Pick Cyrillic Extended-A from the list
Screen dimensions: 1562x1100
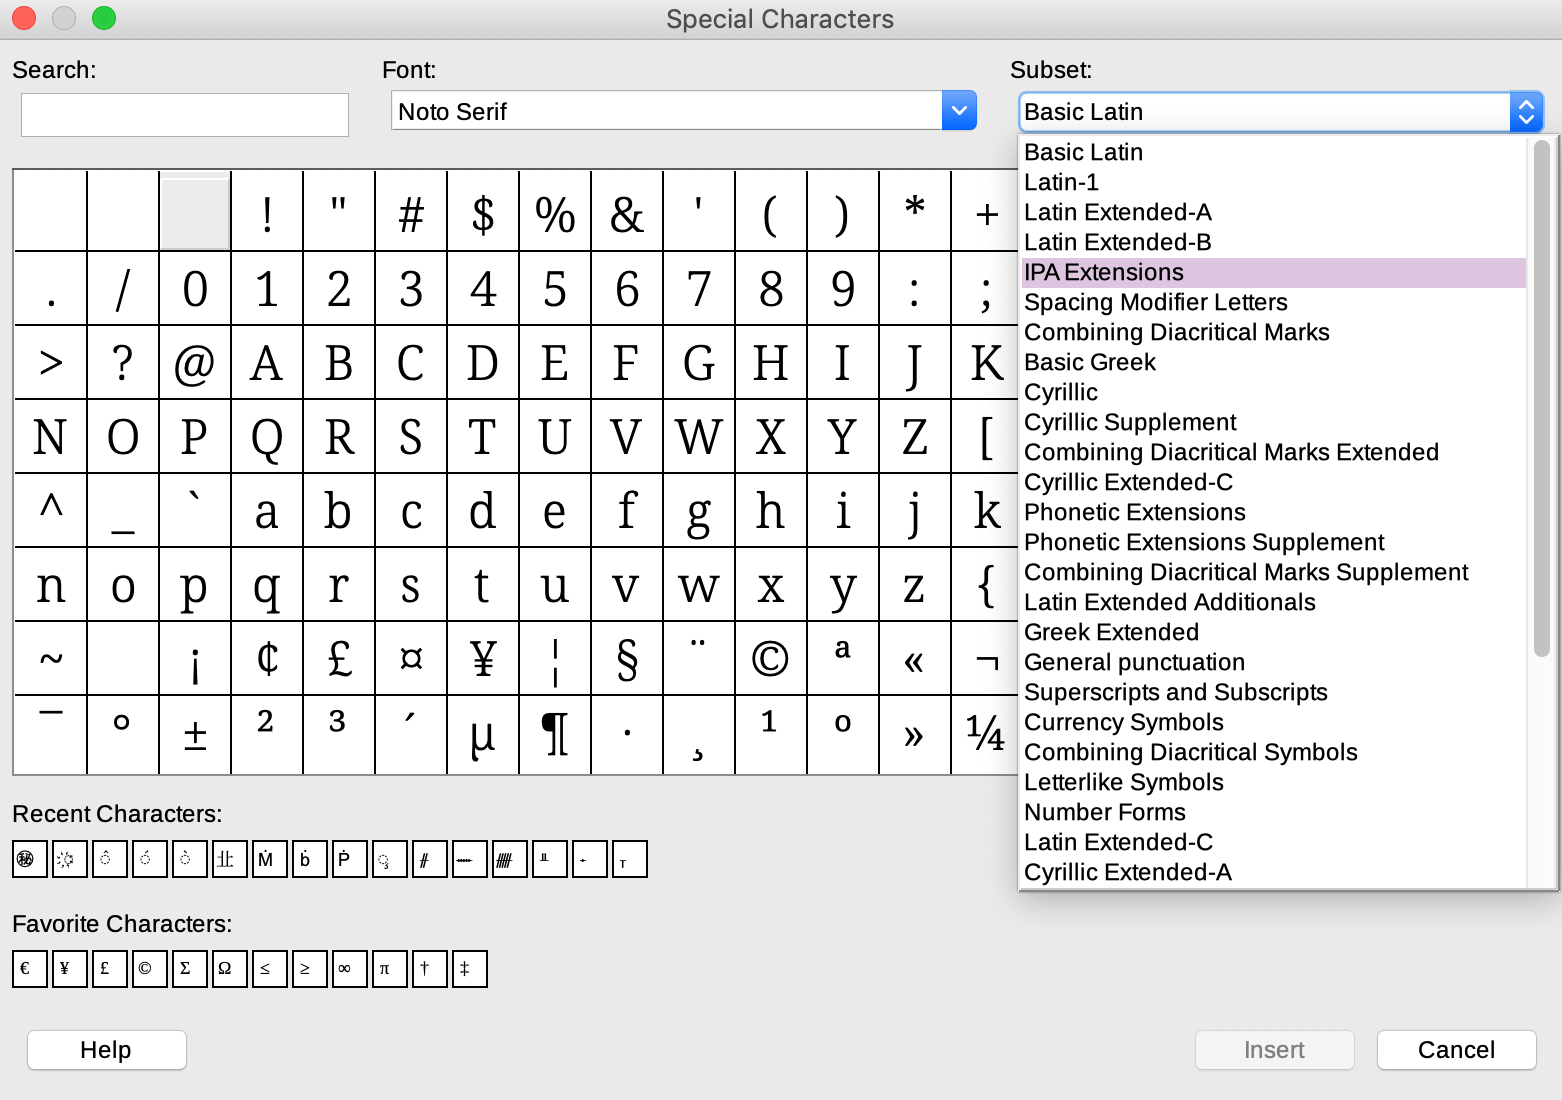1273,872
